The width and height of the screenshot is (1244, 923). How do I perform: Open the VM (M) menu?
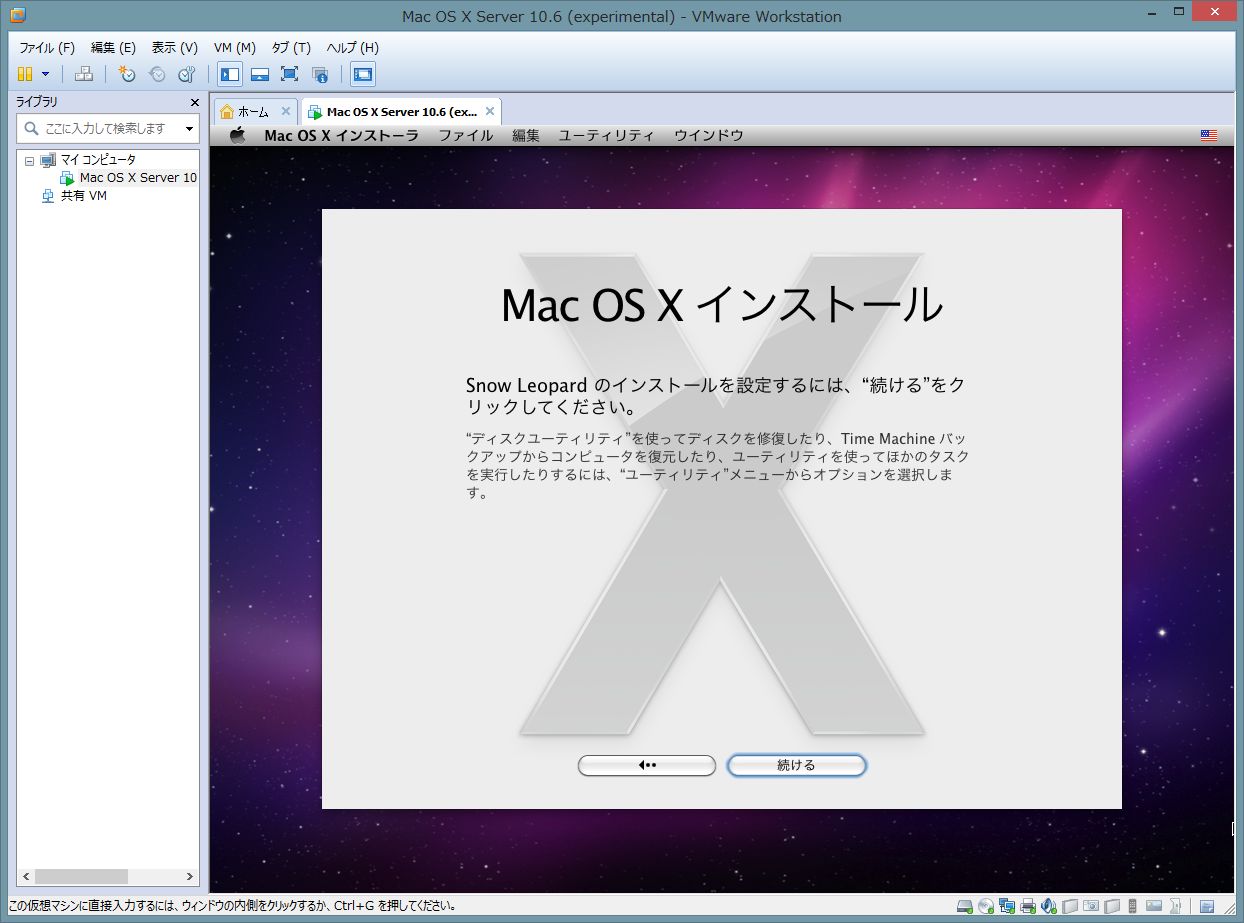point(235,47)
